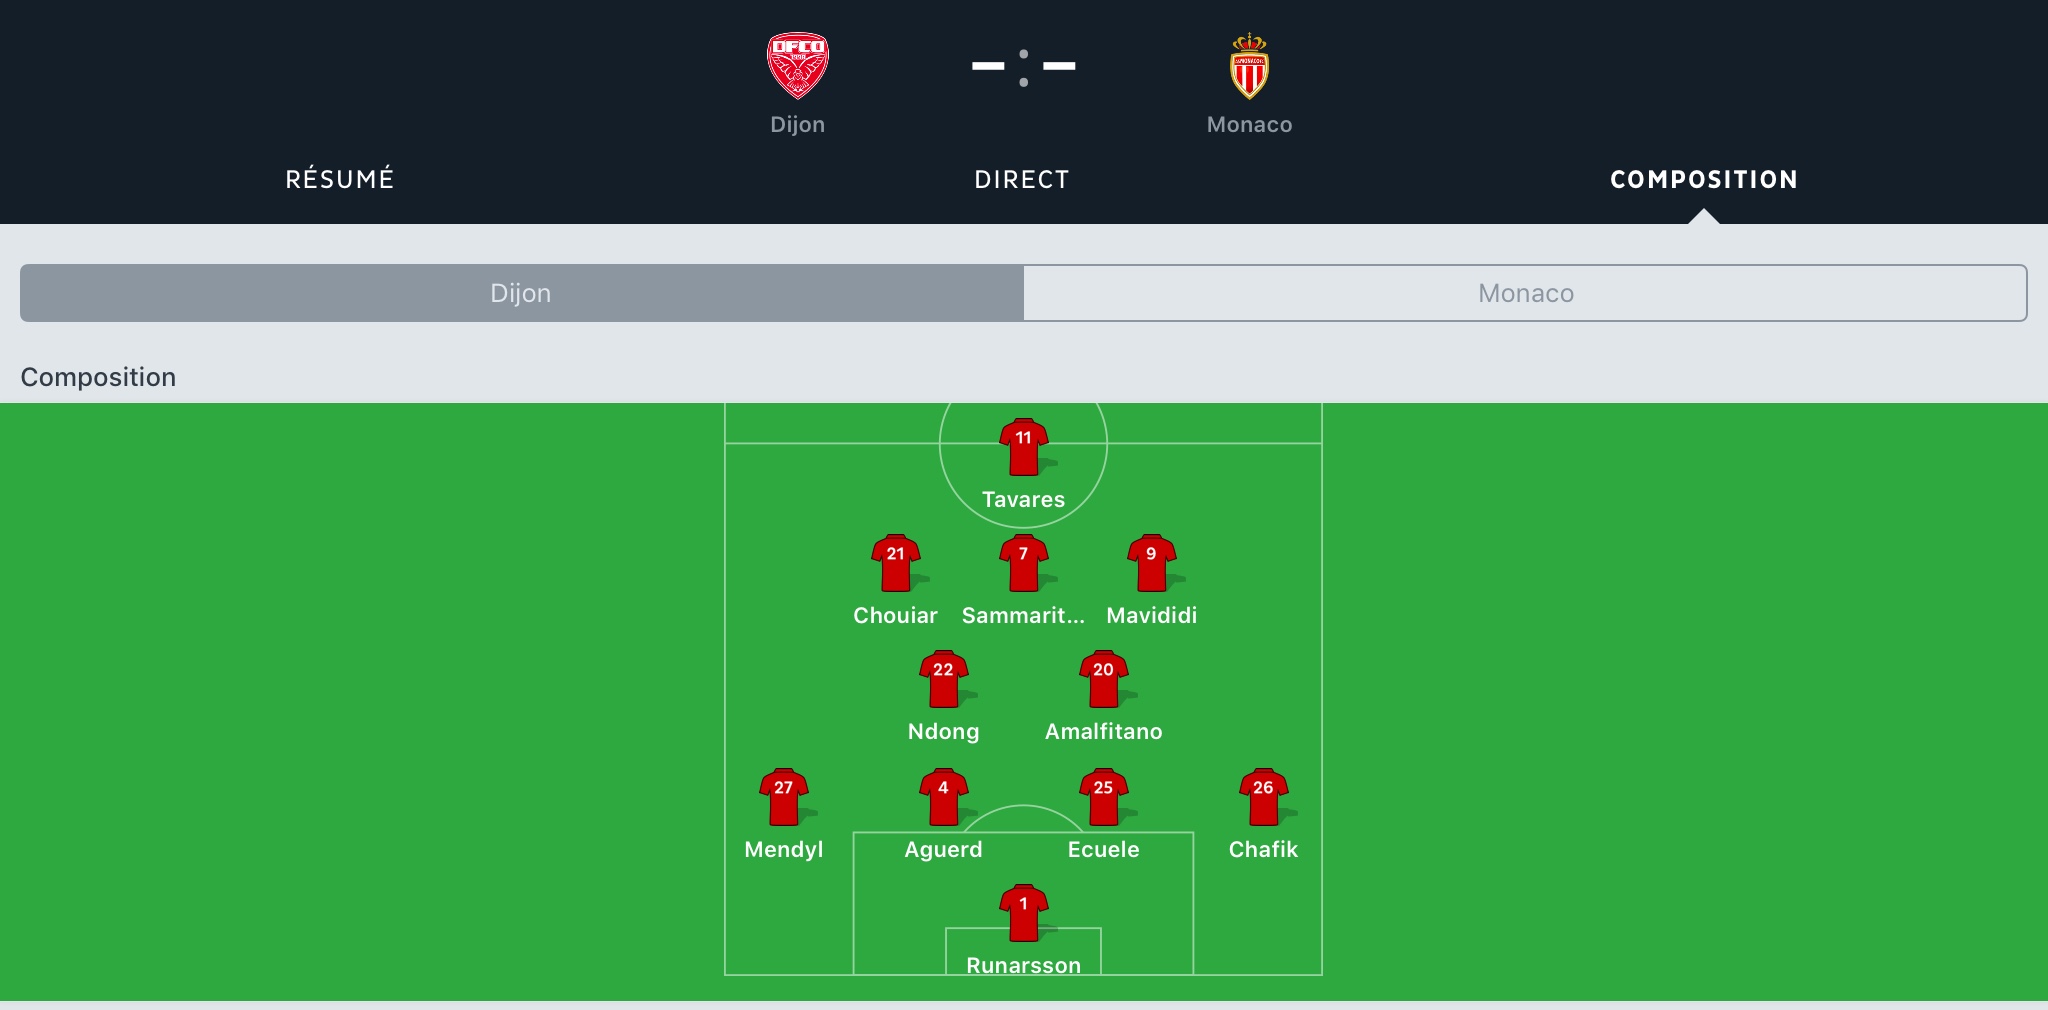Click Ecuele's number 25 shirt
This screenshot has height=1010, width=2048.
click(1103, 796)
